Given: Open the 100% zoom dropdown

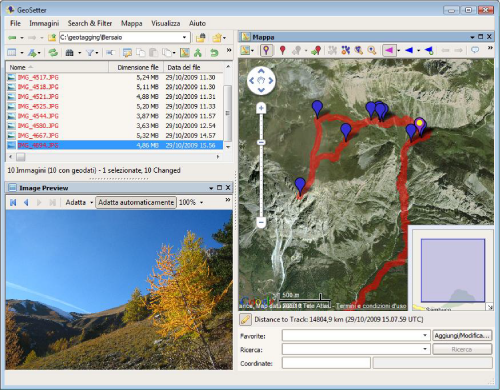Looking at the screenshot, I should (201, 203).
